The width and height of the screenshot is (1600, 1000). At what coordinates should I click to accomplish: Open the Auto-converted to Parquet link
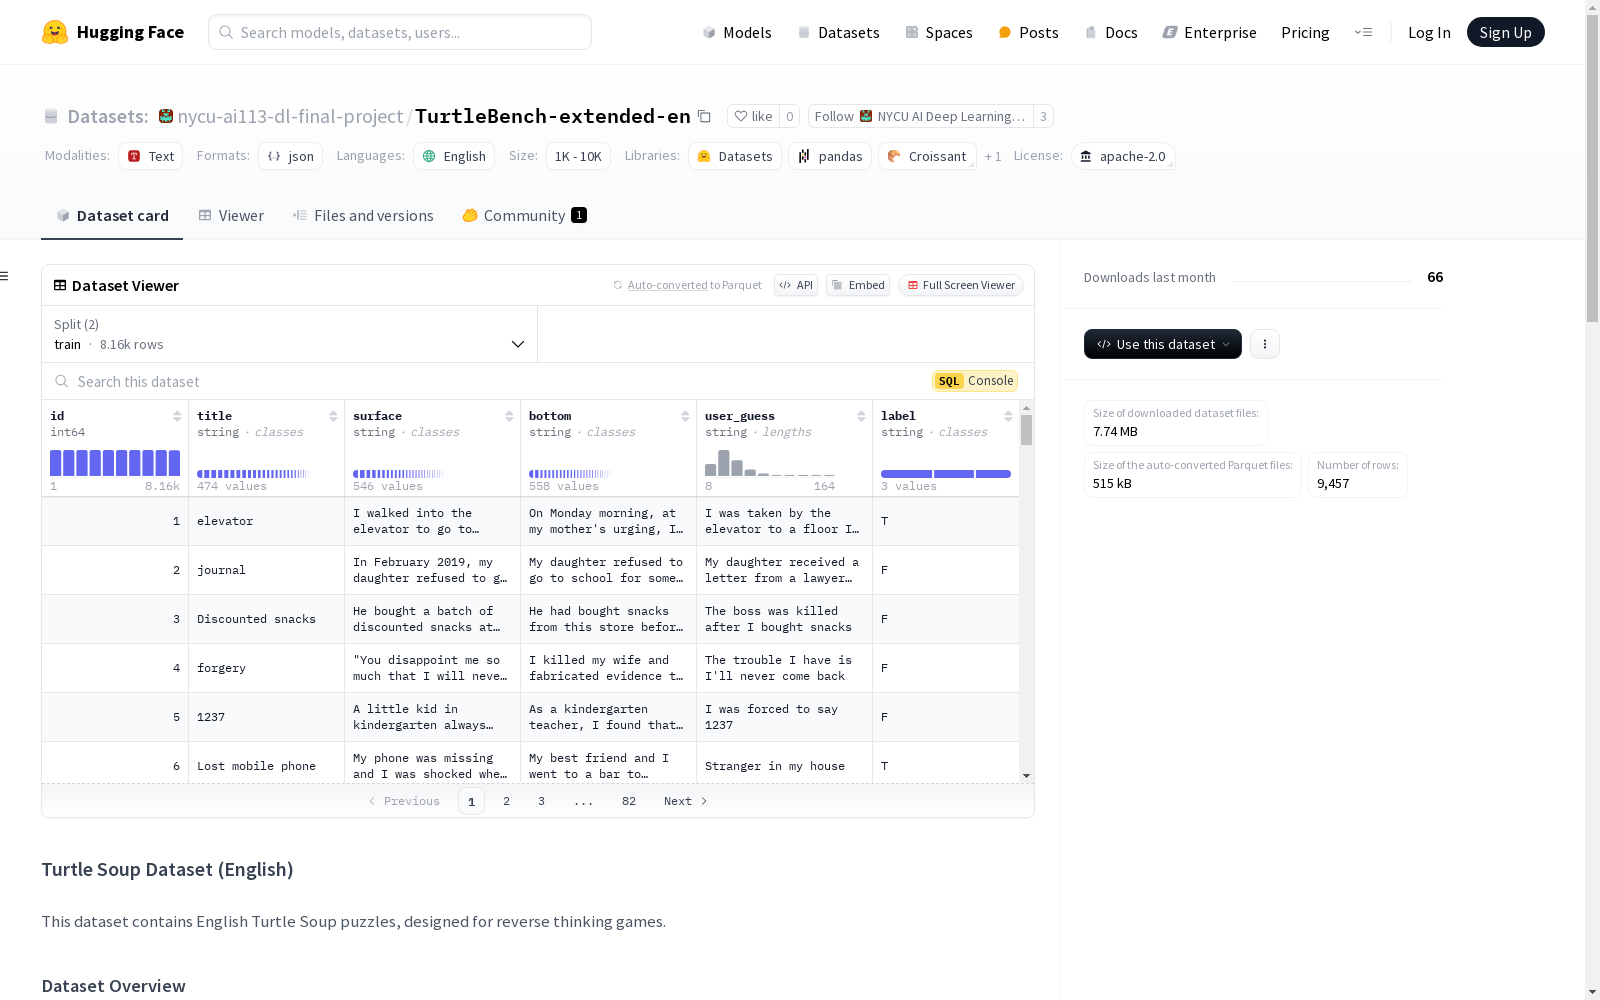(667, 285)
